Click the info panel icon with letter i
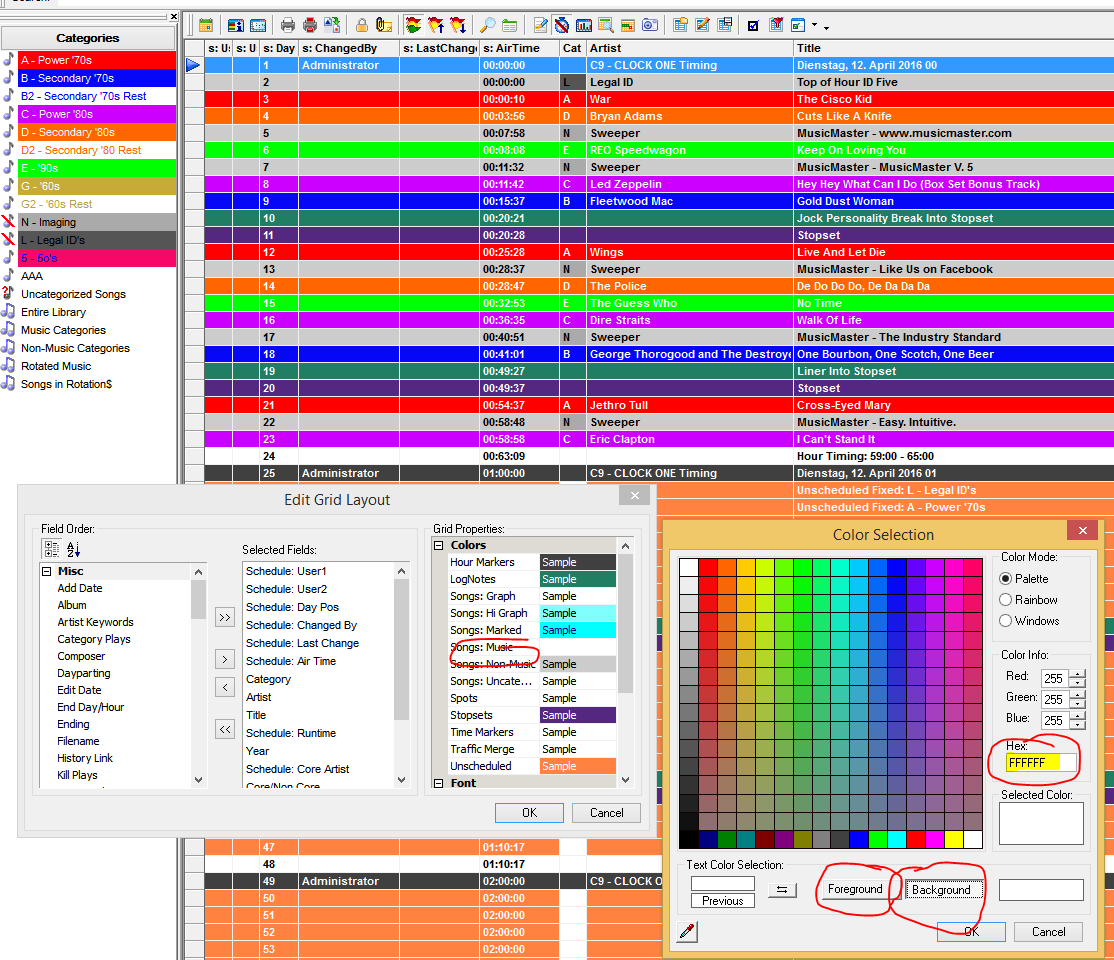1114x960 pixels. pyautogui.click(x=236, y=26)
